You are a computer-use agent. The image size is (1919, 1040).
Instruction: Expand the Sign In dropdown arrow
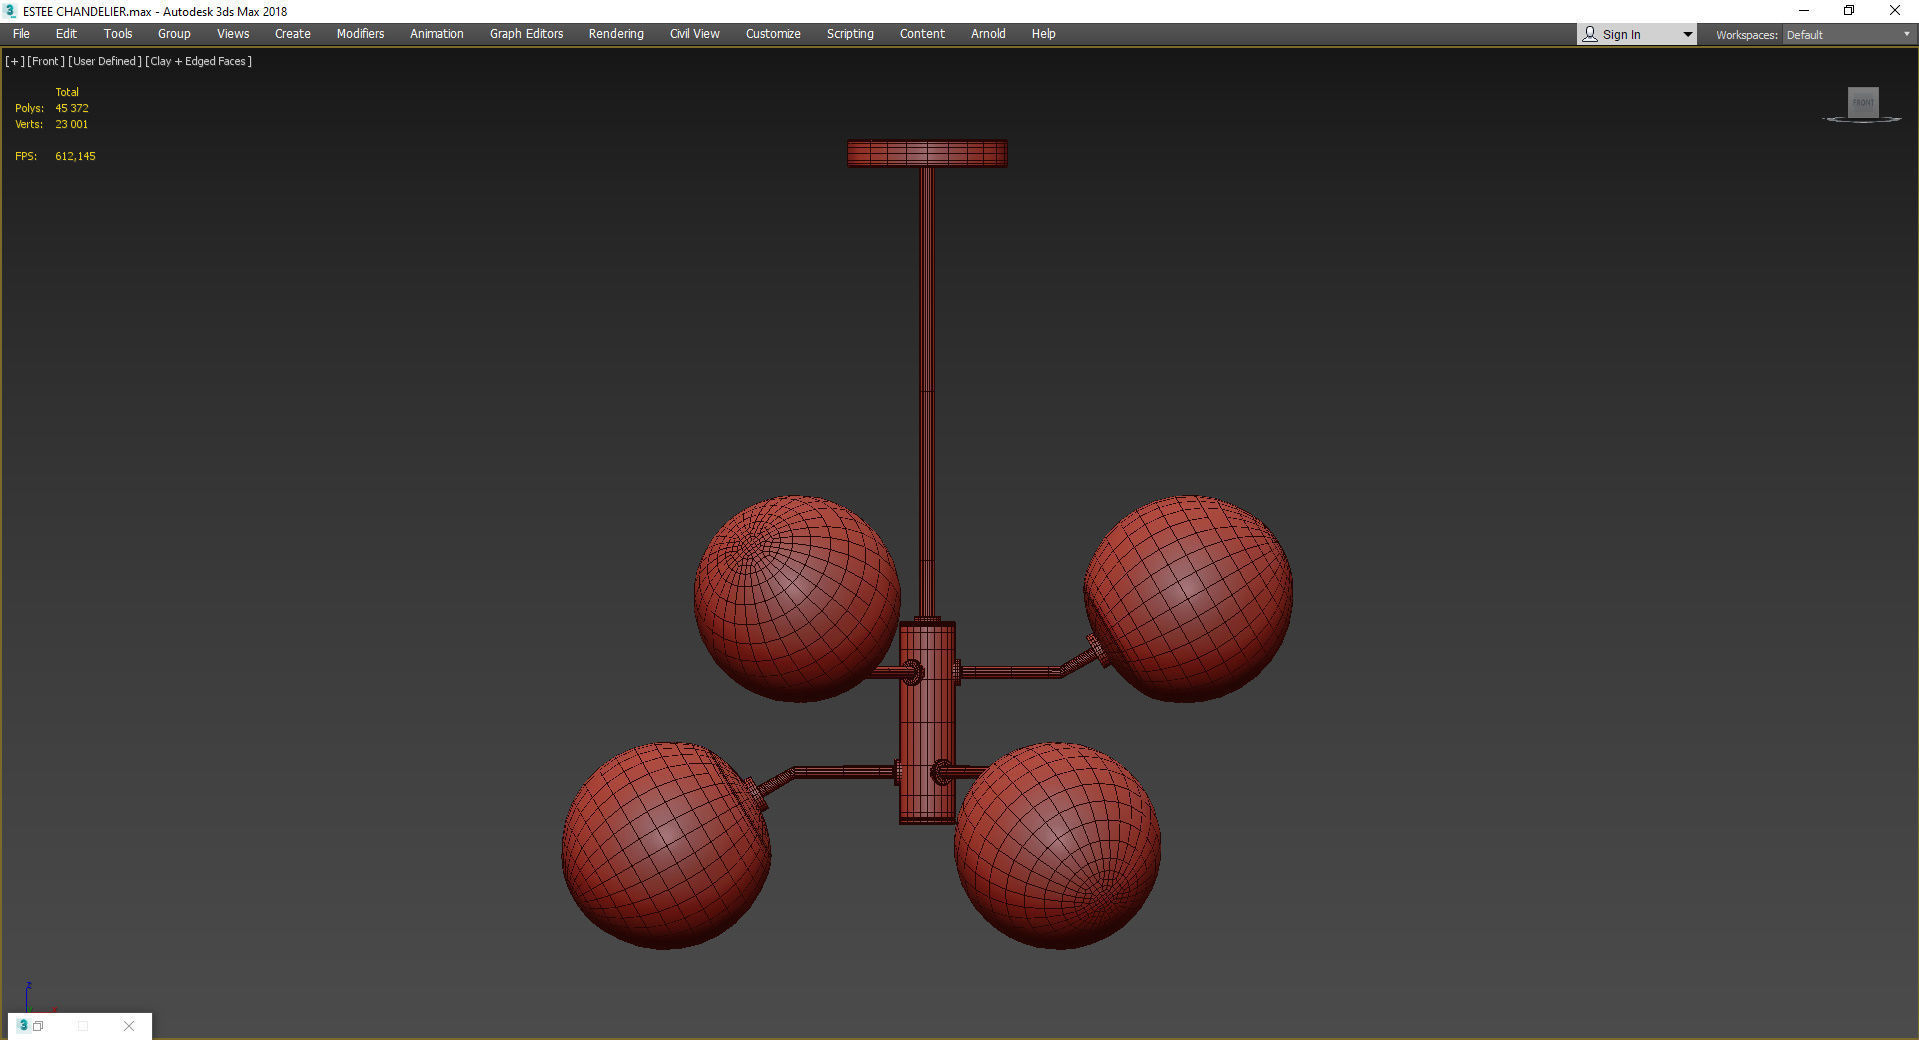(x=1687, y=35)
